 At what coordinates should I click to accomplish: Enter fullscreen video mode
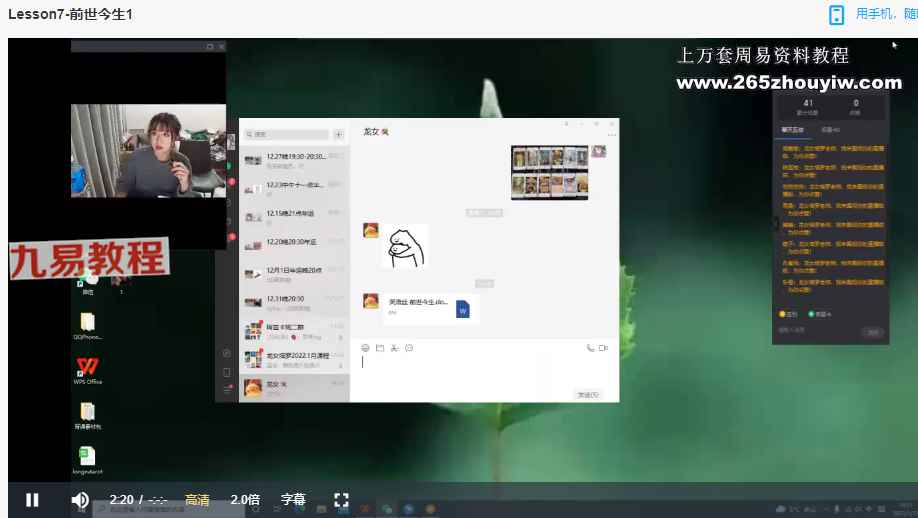[341, 499]
